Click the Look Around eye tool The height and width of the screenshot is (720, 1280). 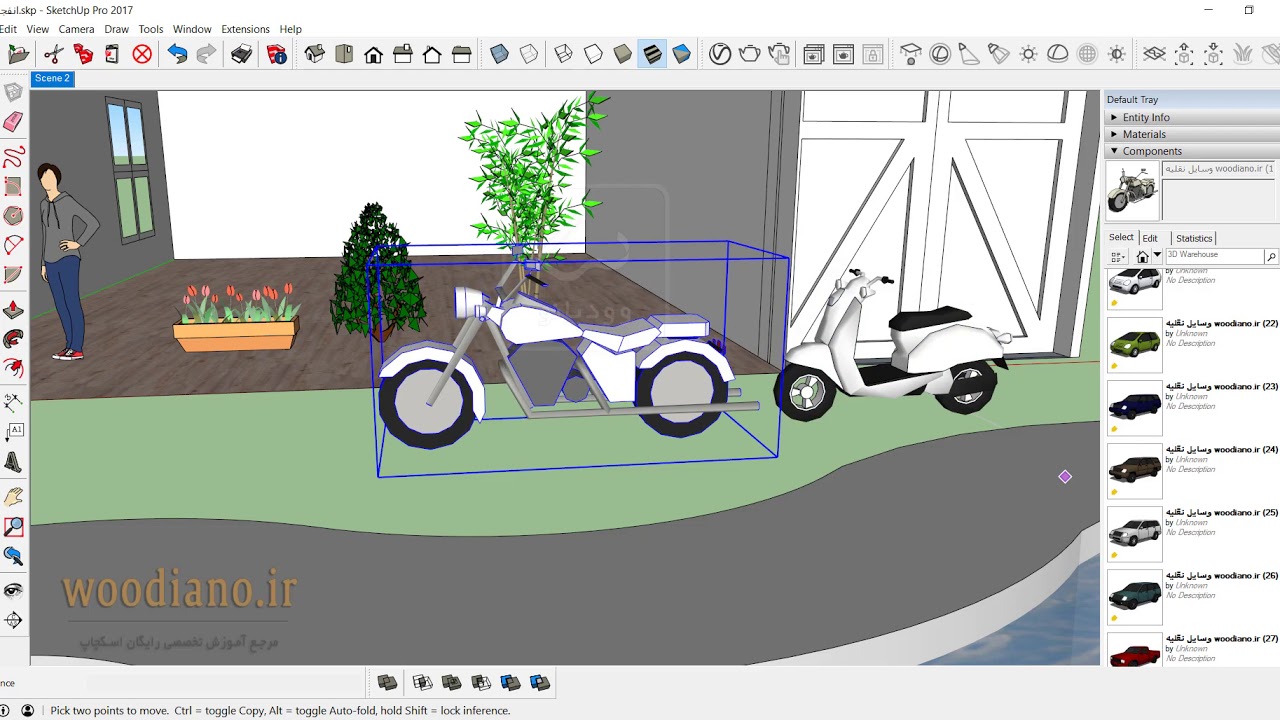point(13,590)
